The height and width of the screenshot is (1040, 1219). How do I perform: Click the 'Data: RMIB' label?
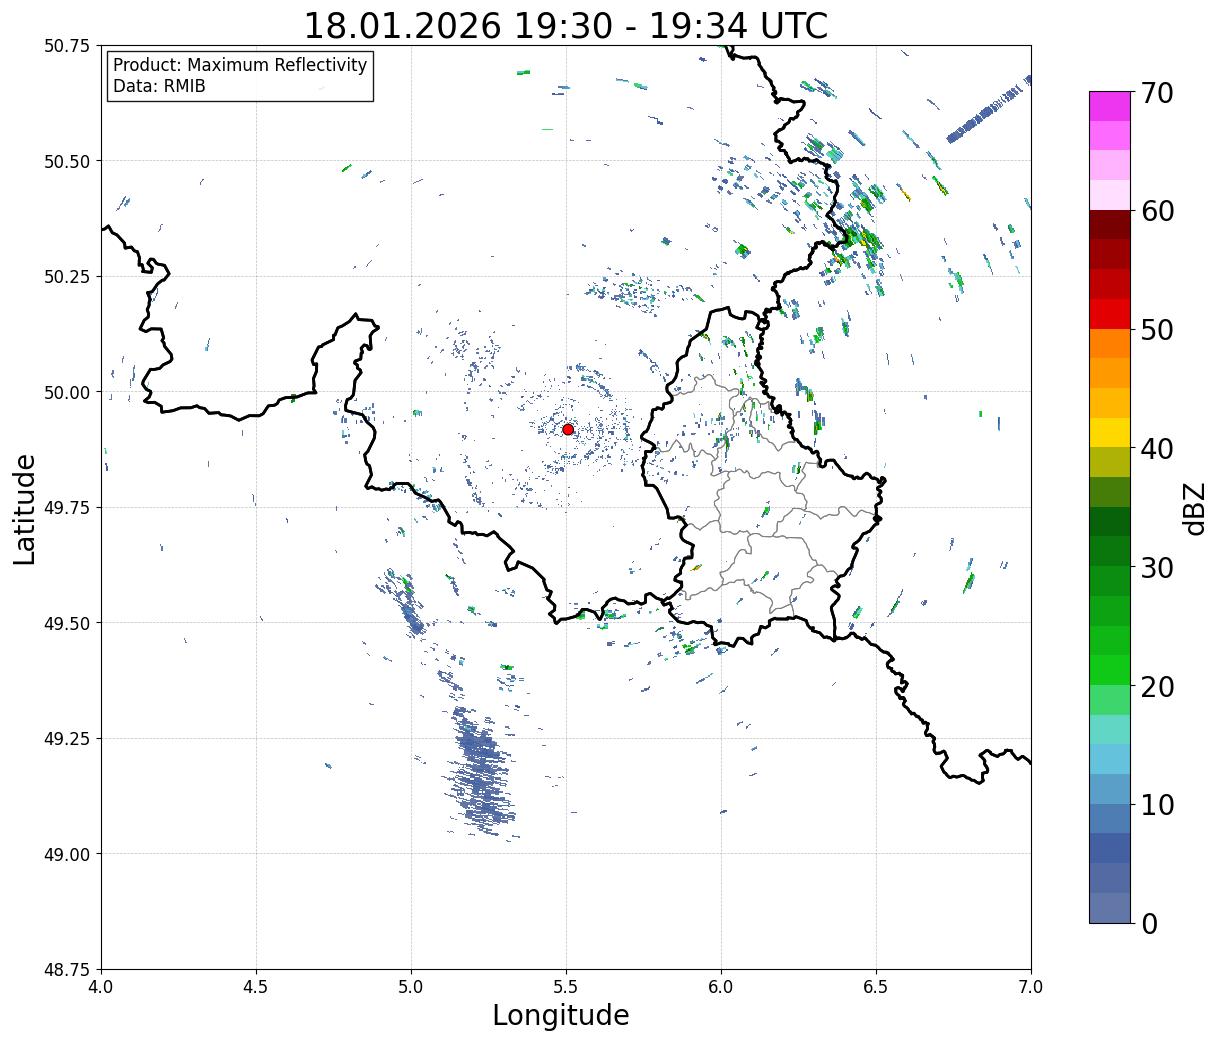tap(159, 86)
